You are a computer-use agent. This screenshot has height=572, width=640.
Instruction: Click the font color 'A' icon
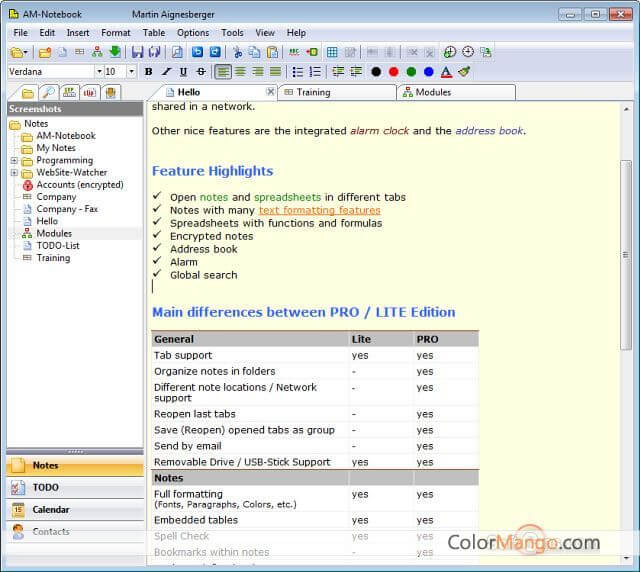(447, 72)
